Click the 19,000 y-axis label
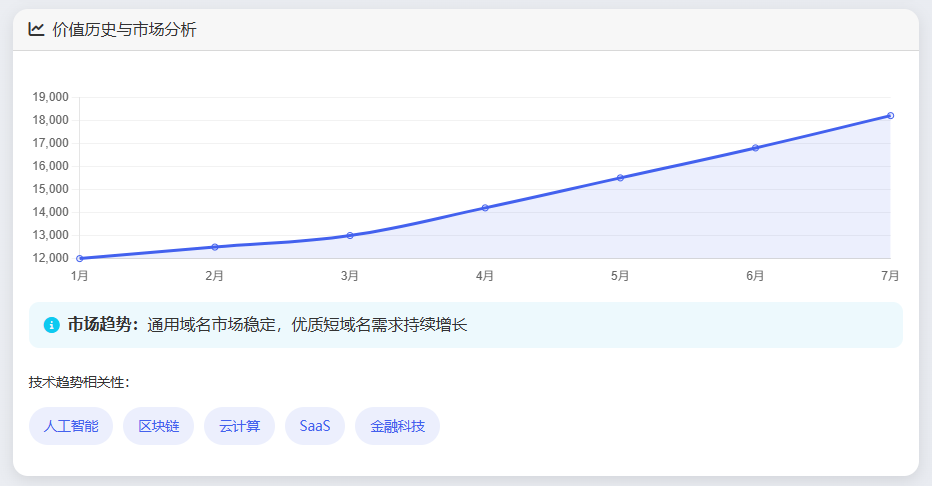932x486 pixels. (51, 97)
